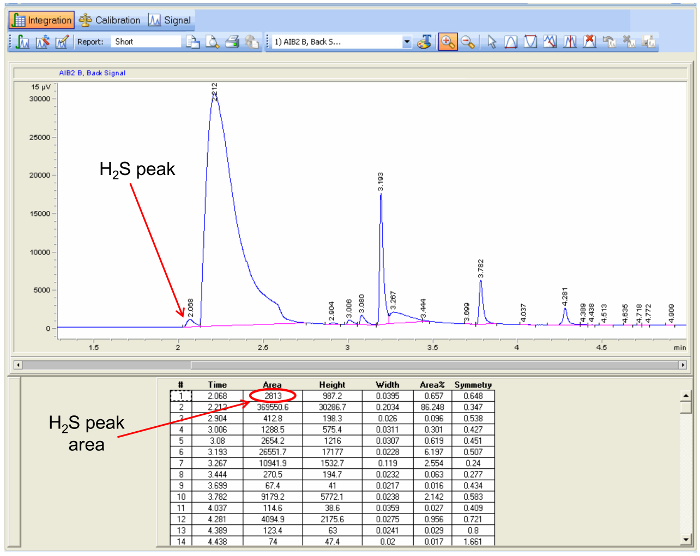This screenshot has height=556, width=700.
Task: Click the chromatogram scrollbar left arrow
Action: coord(18,365)
